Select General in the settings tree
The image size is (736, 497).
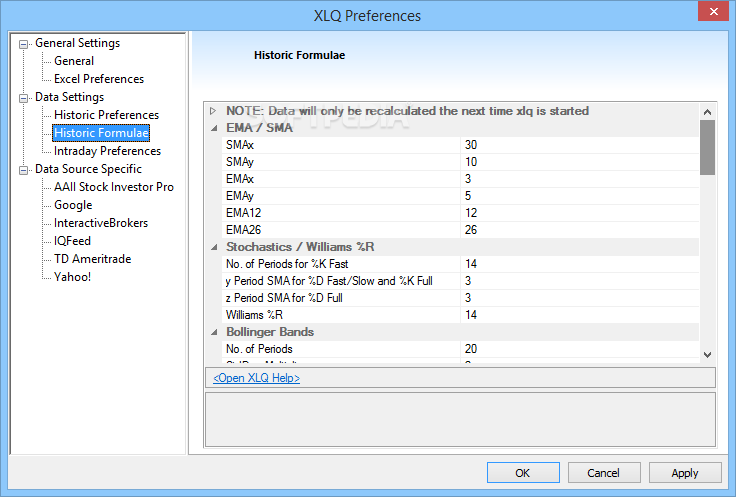pos(74,61)
